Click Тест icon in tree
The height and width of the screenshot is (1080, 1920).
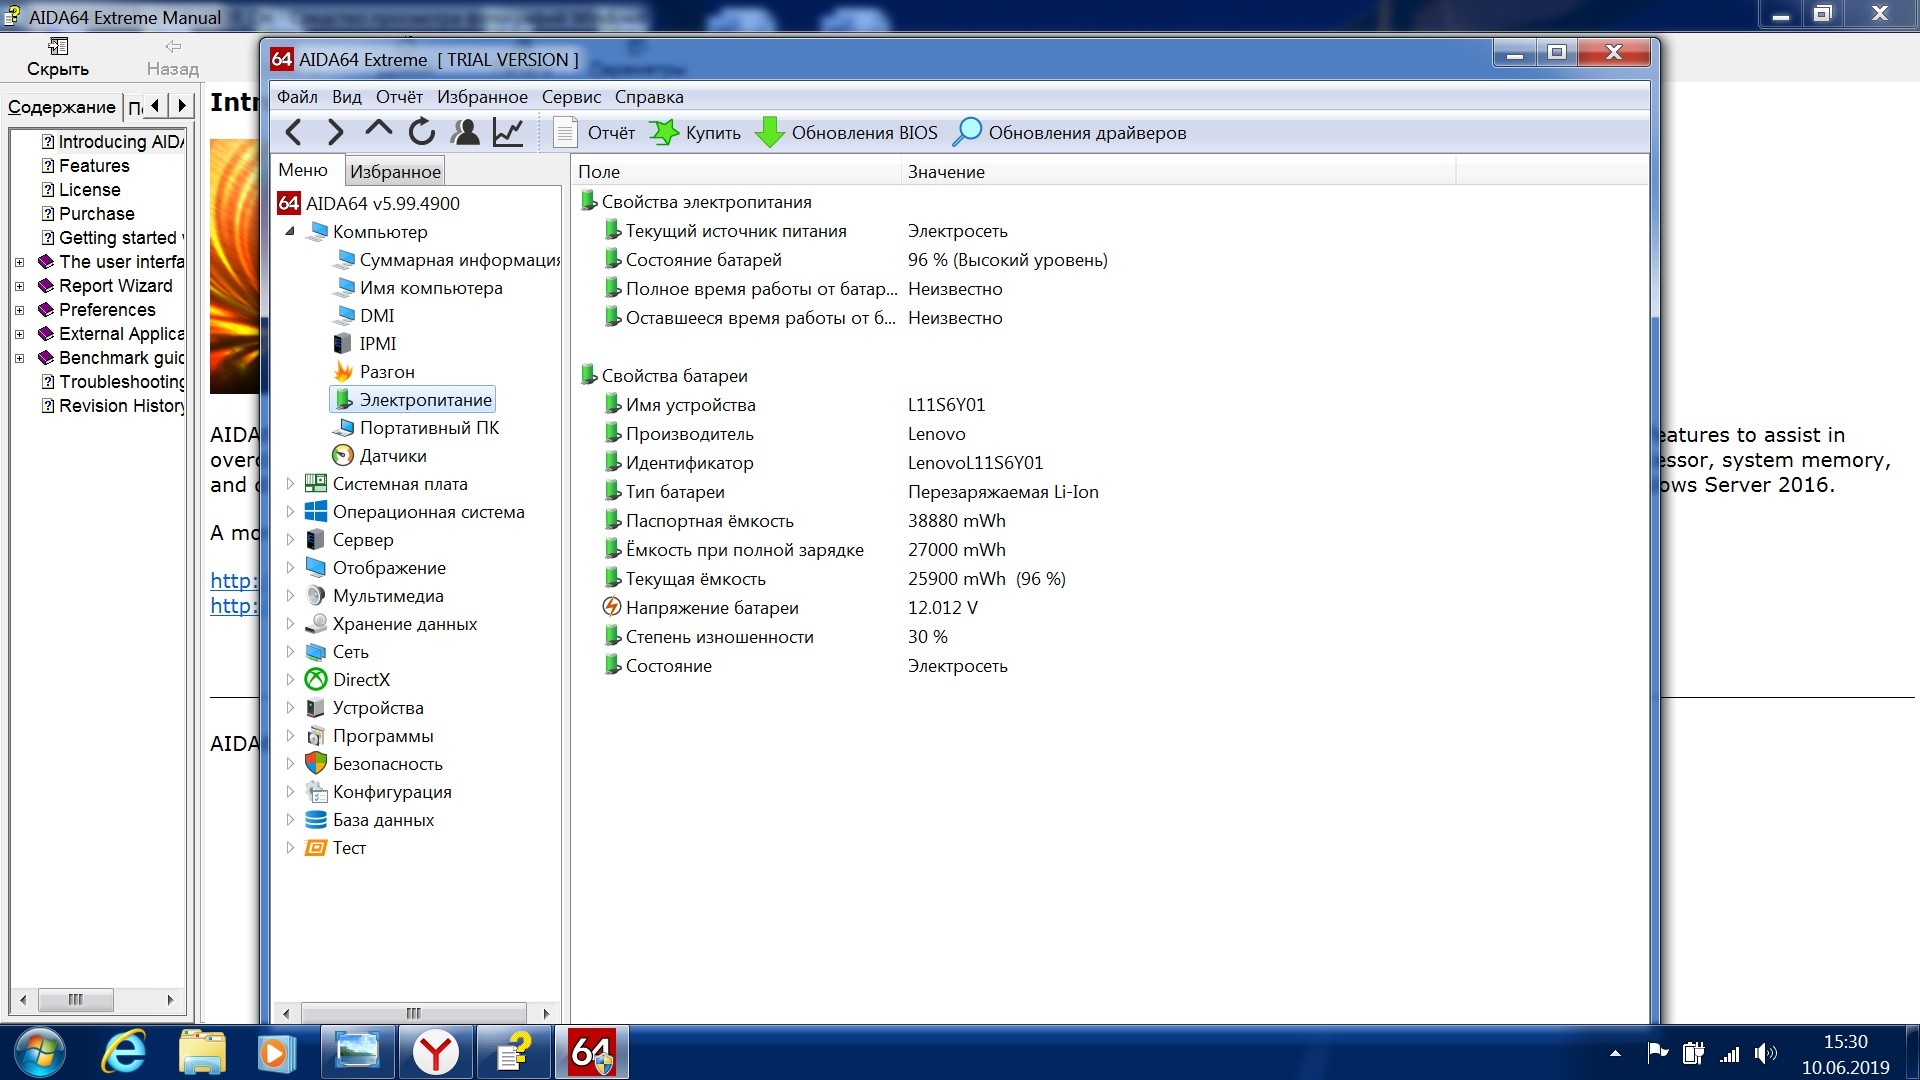coord(316,847)
